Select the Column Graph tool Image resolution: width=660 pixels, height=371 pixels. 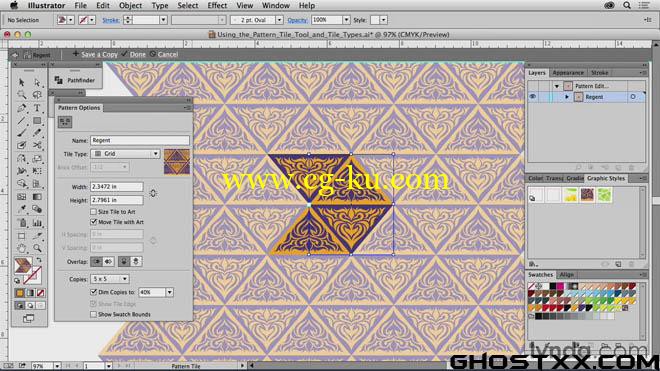(37, 222)
